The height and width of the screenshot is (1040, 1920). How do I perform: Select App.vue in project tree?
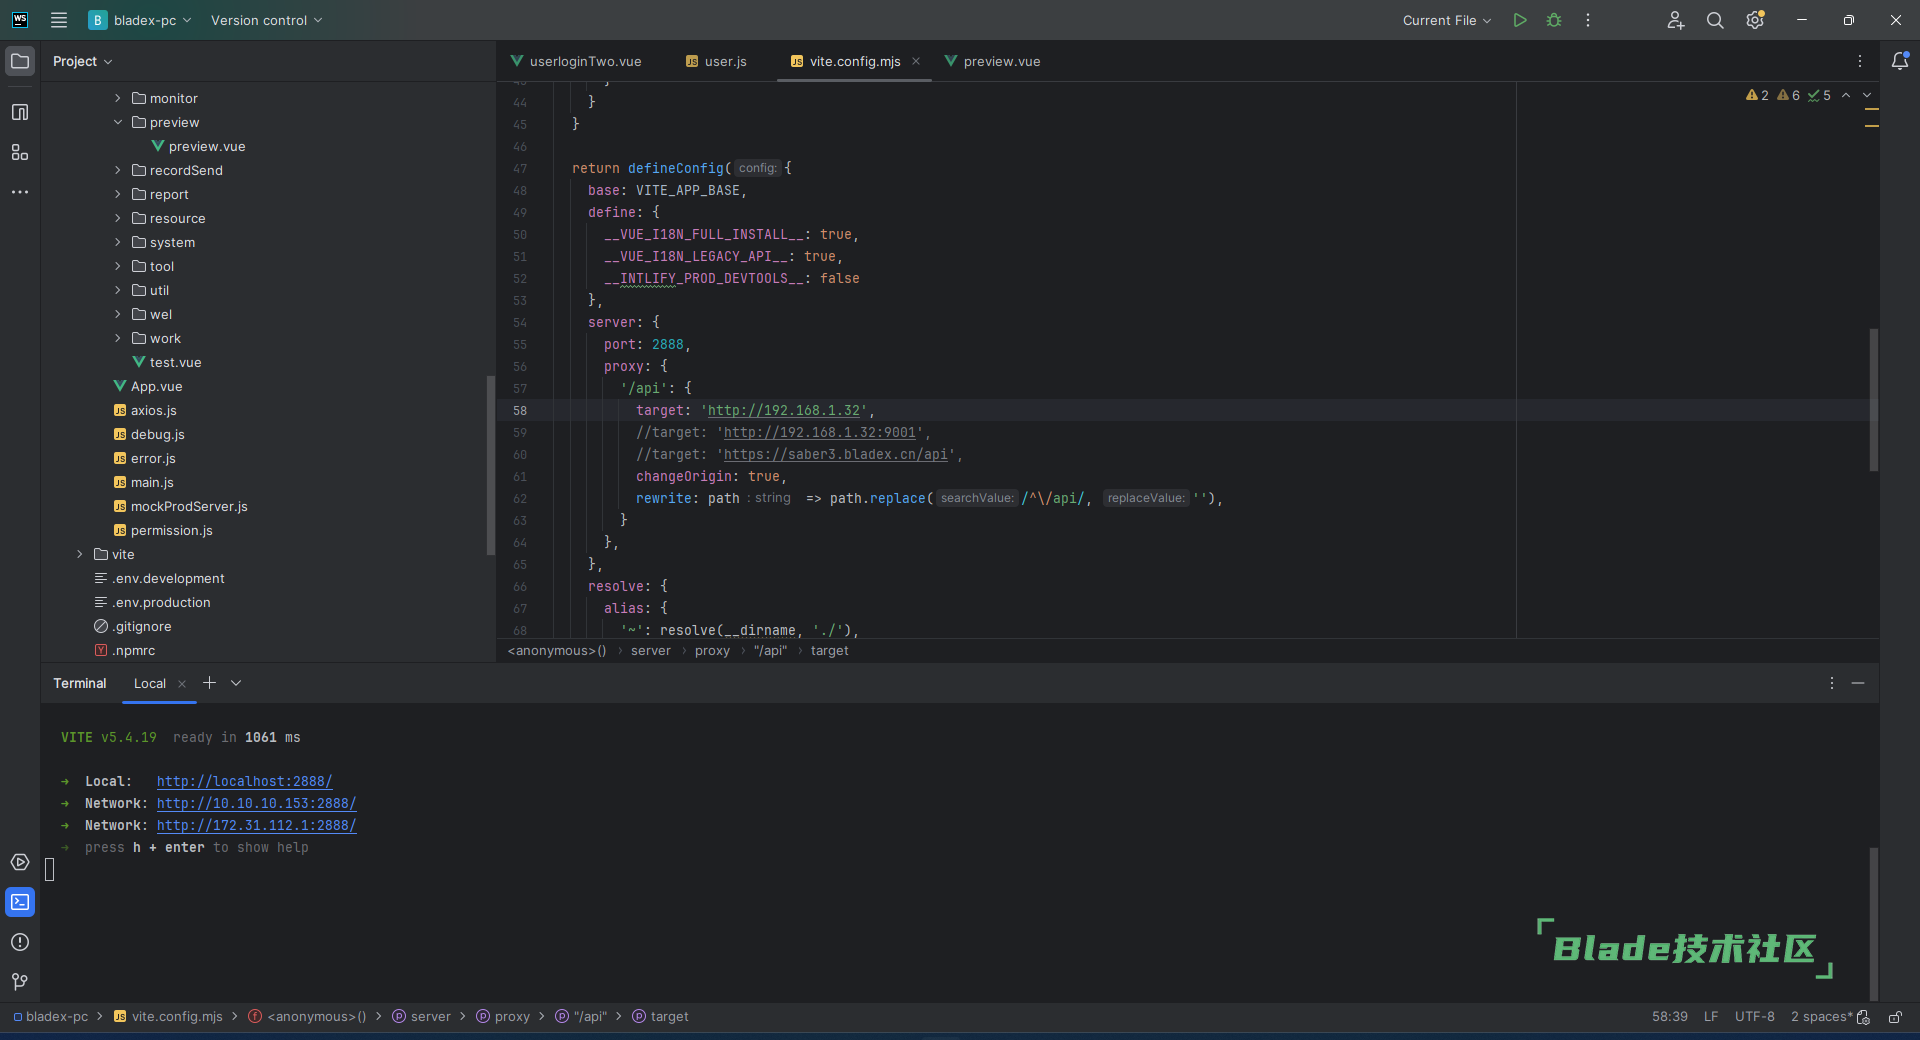[156, 386]
